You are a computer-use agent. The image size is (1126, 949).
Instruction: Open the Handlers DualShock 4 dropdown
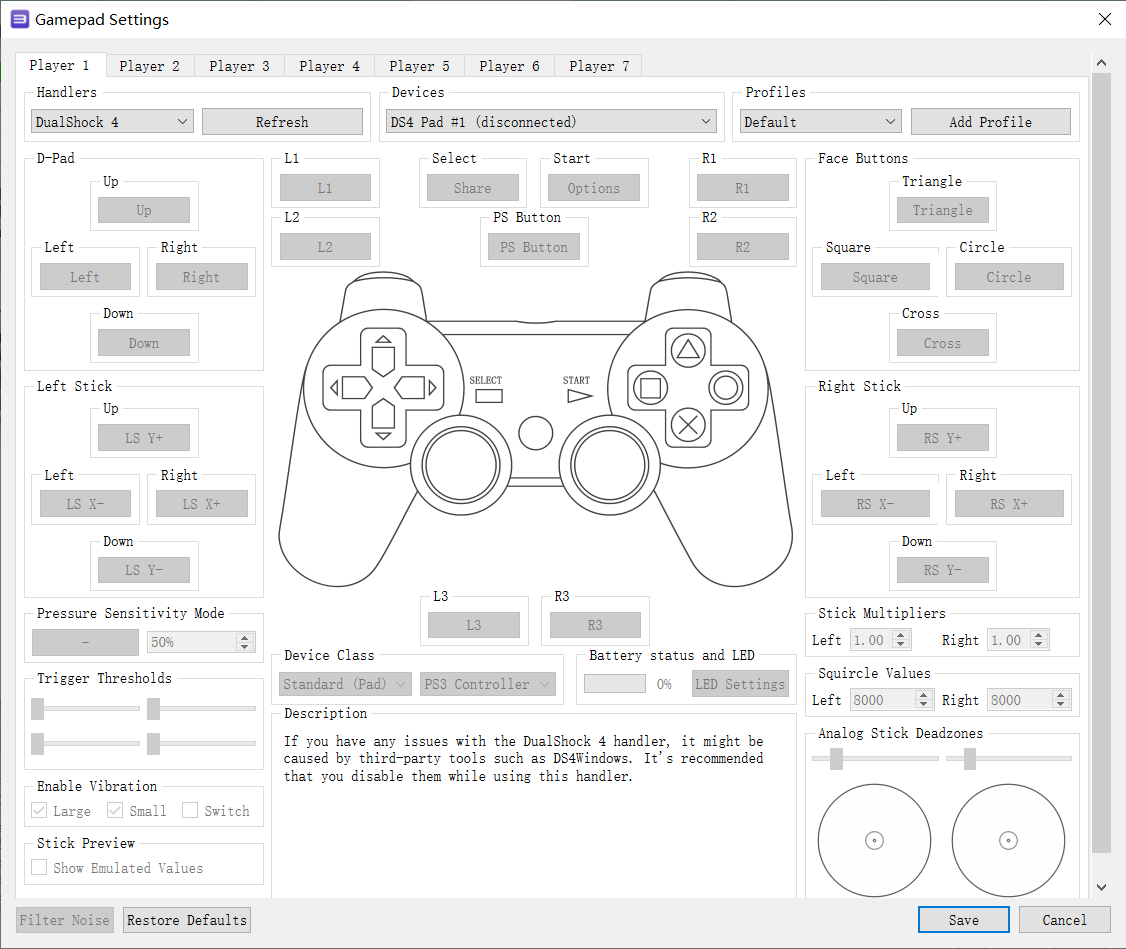point(113,121)
